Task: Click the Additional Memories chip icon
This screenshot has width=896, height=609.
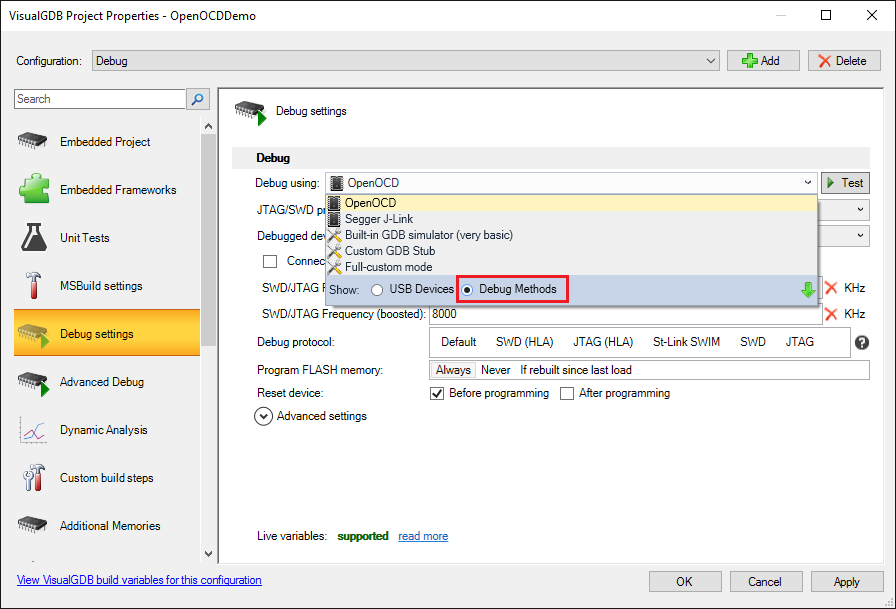Action: [x=33, y=524]
